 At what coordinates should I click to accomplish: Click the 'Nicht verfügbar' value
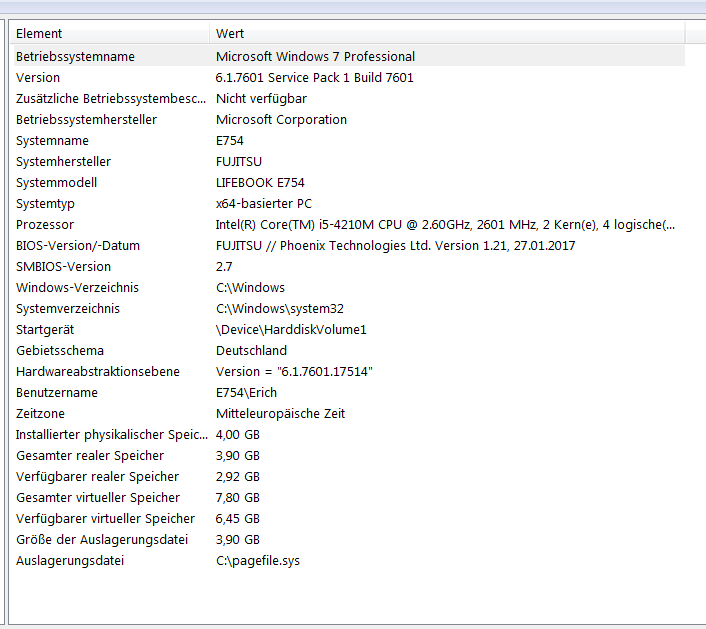click(261, 99)
